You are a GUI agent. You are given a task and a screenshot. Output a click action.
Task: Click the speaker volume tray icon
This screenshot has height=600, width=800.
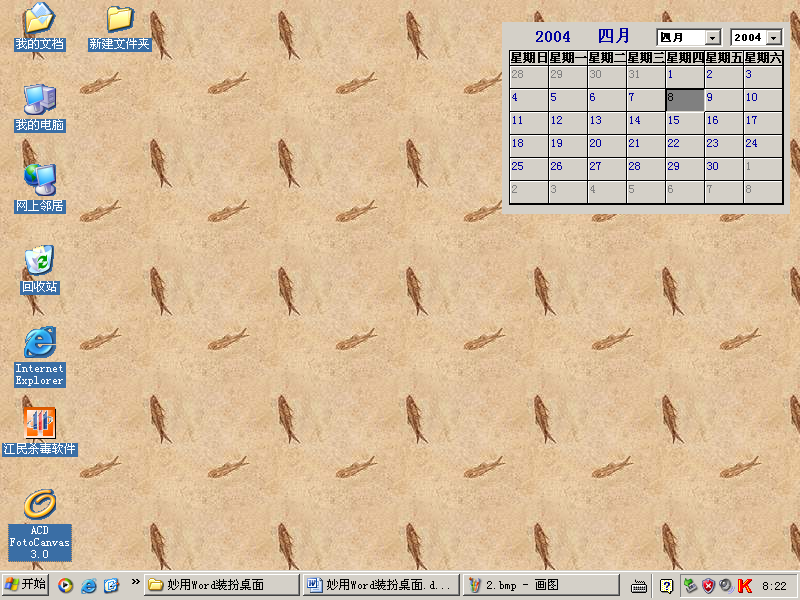726,586
